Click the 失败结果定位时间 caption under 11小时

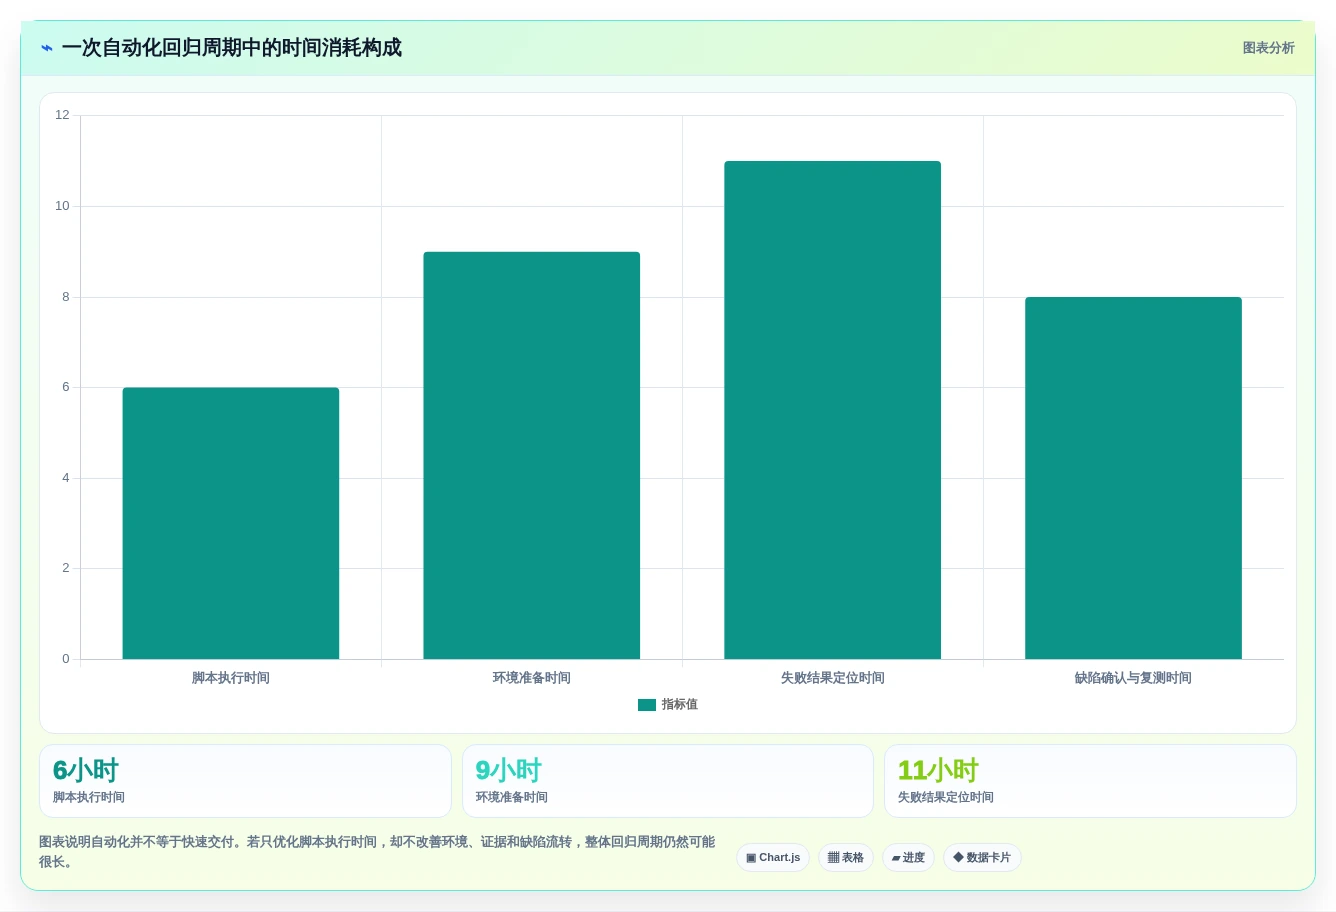[946, 798]
